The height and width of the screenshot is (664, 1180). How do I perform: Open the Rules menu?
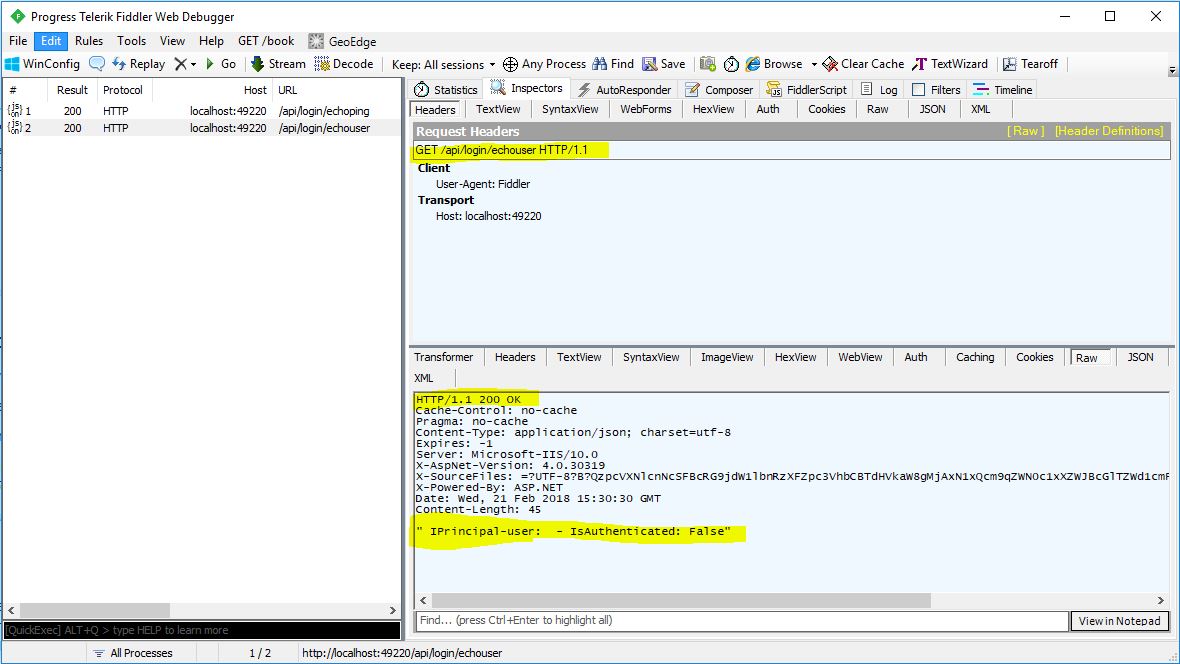pyautogui.click(x=89, y=41)
